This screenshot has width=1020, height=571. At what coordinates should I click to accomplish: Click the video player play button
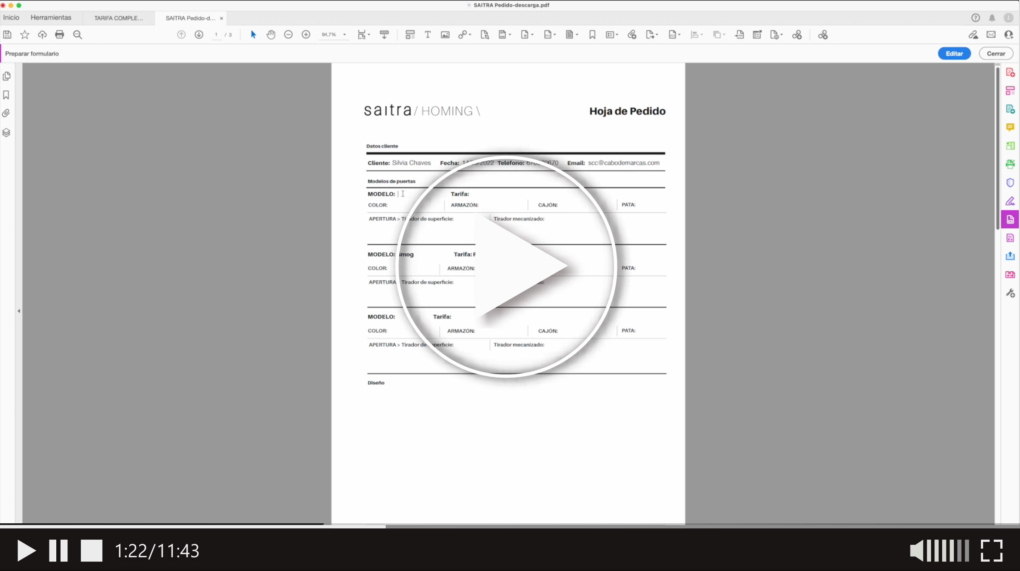[x=25, y=551]
